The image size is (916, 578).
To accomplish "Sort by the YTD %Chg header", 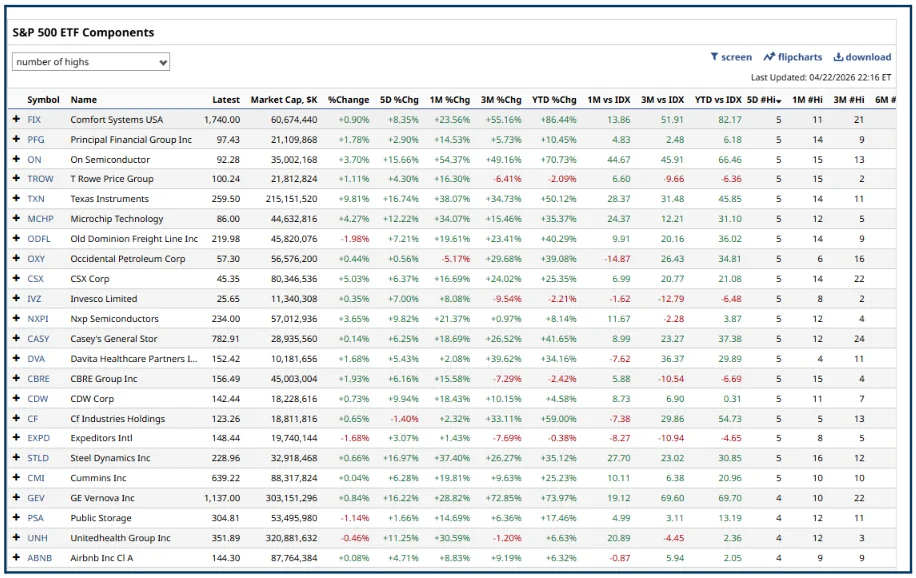I will click(x=554, y=99).
